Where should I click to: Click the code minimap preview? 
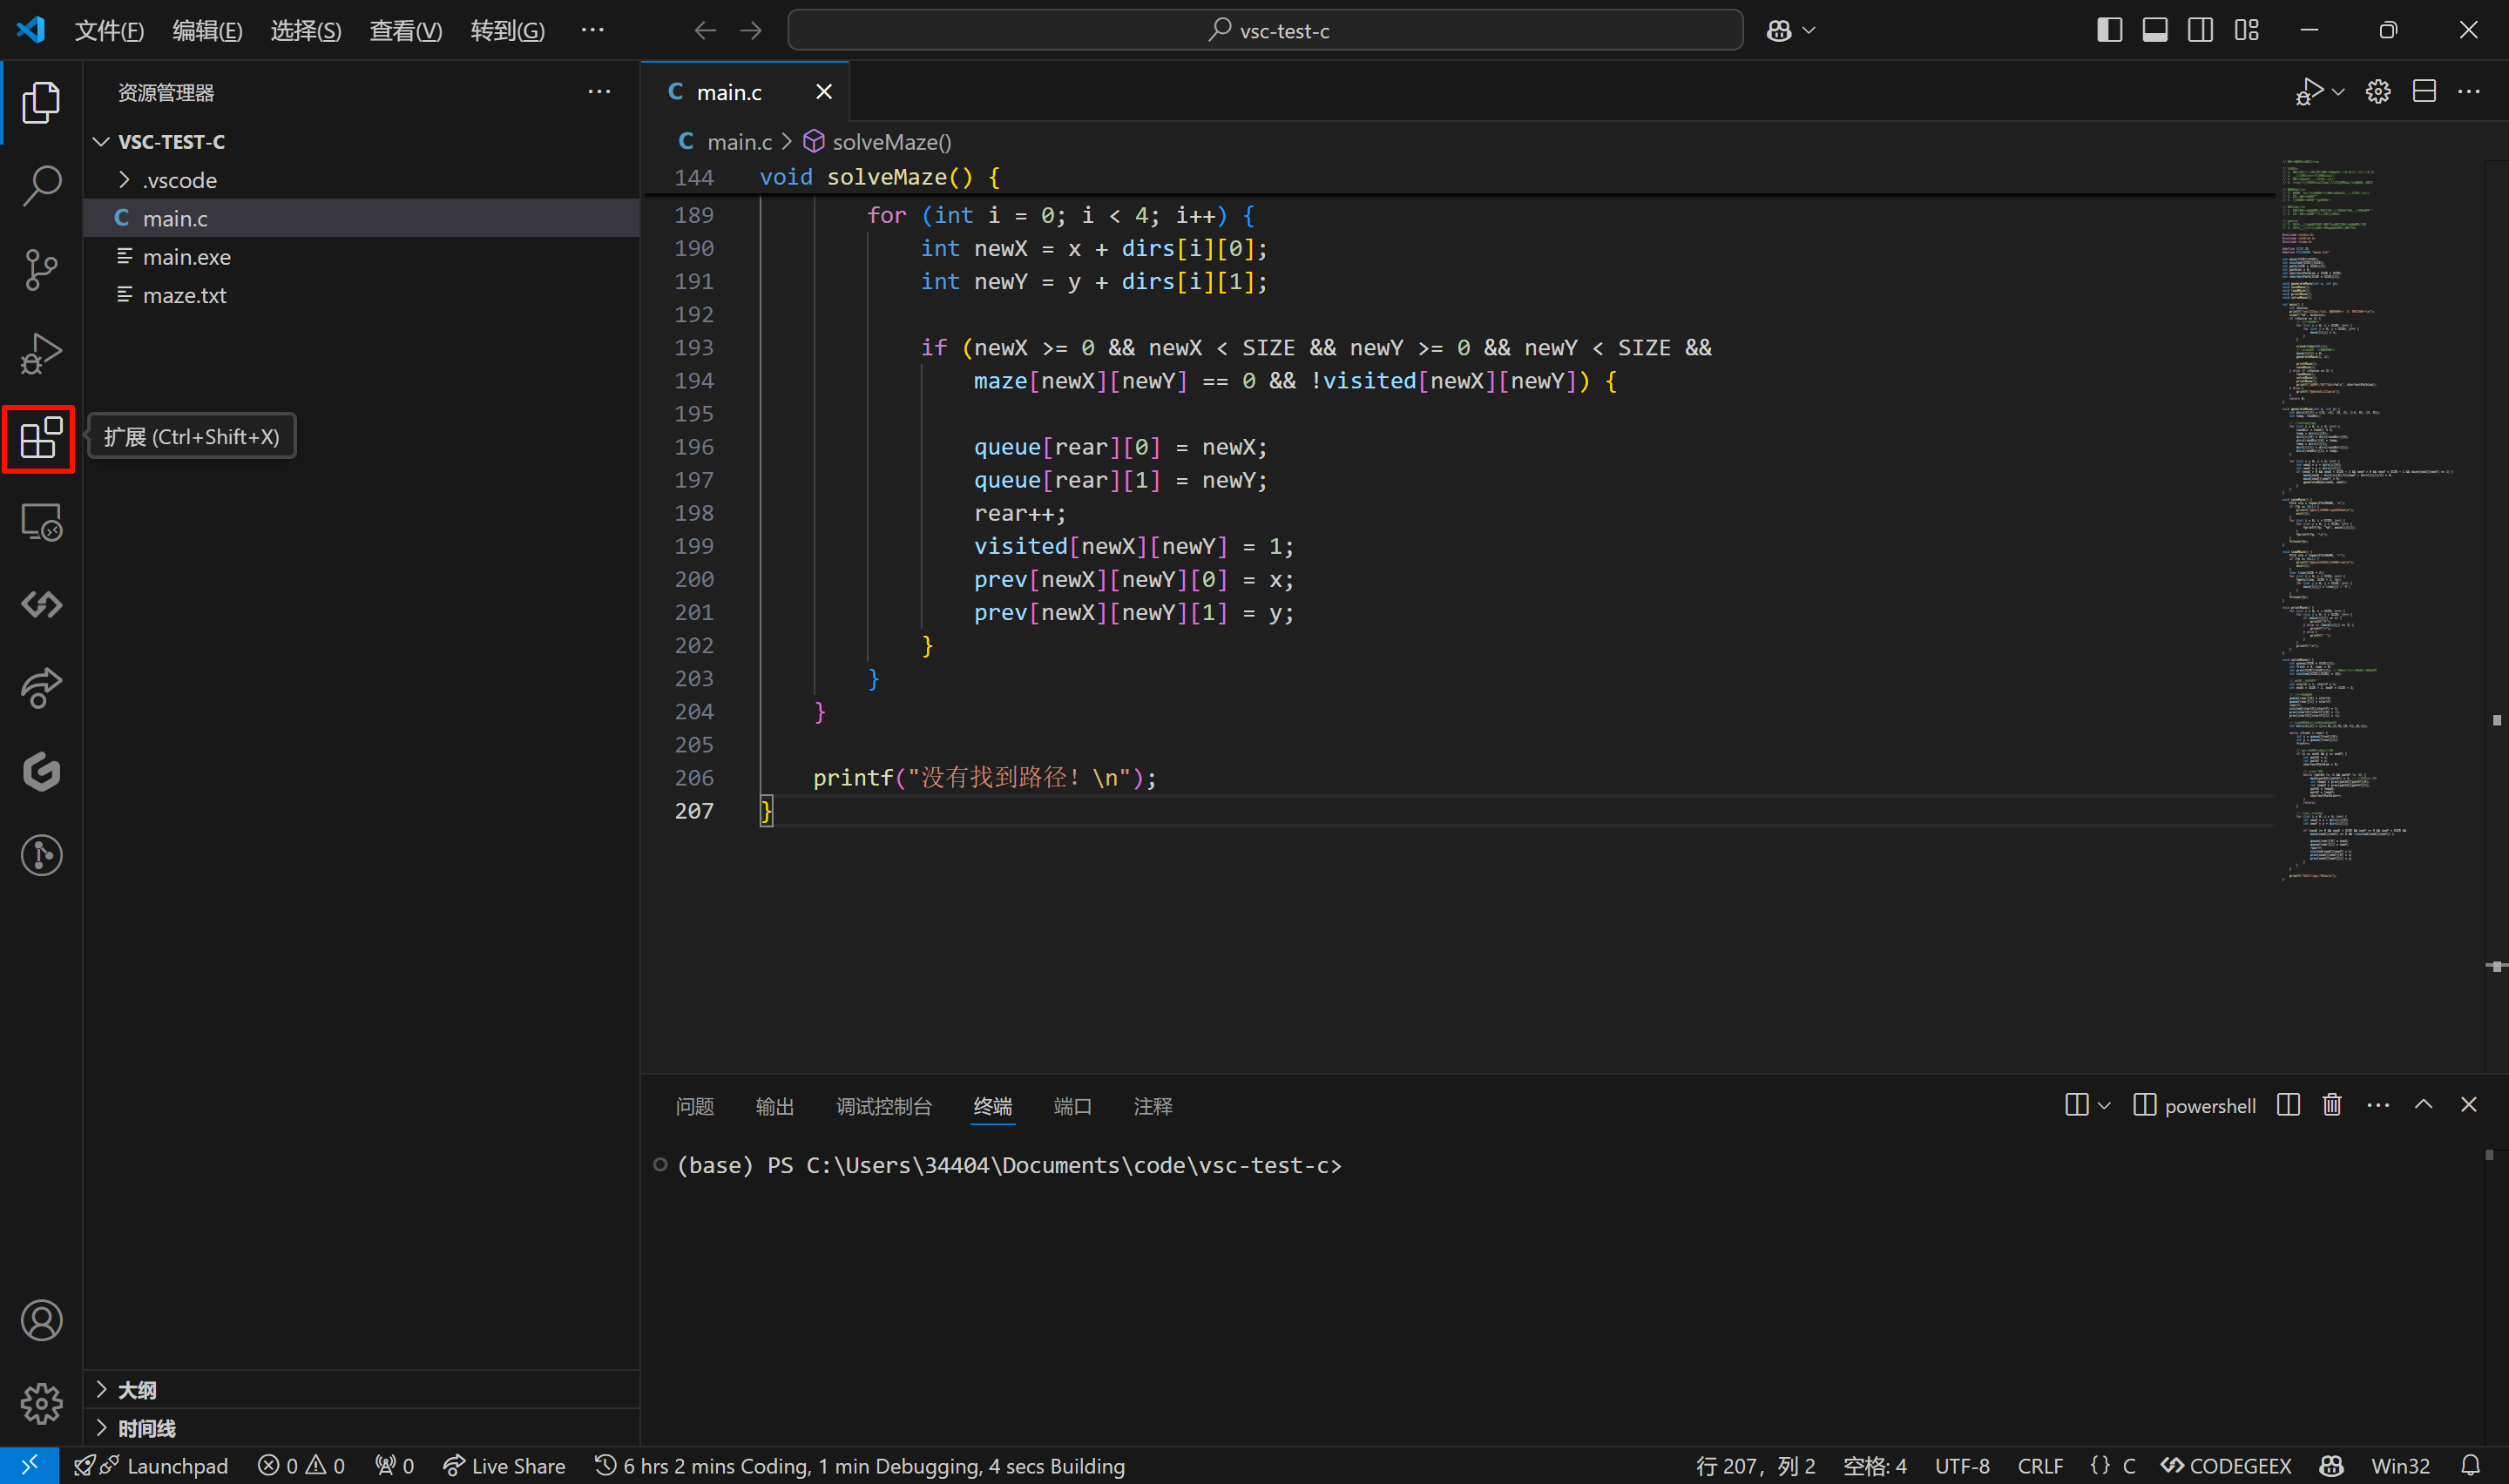coord(2377,520)
